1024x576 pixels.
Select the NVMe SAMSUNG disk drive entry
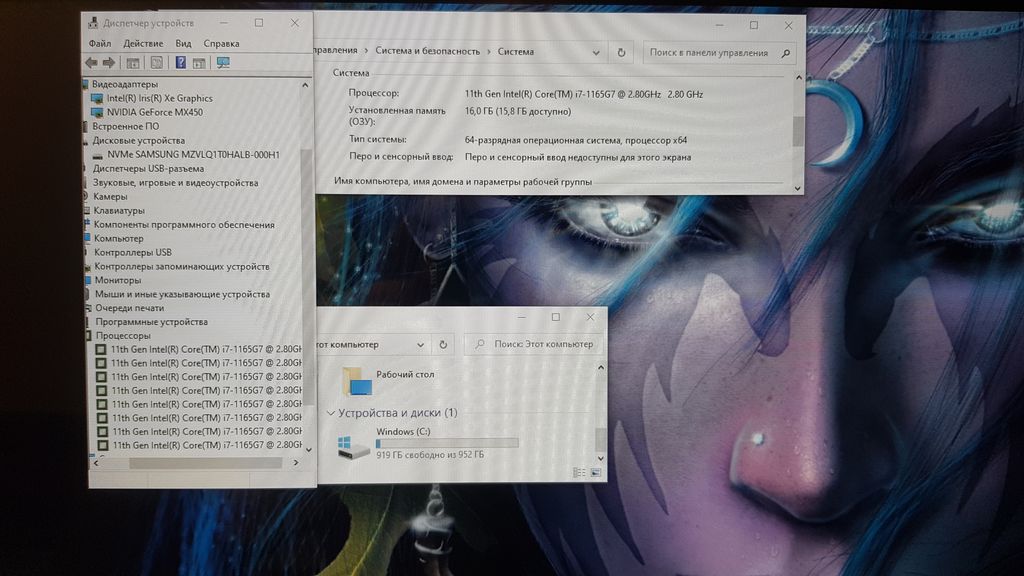click(192, 155)
